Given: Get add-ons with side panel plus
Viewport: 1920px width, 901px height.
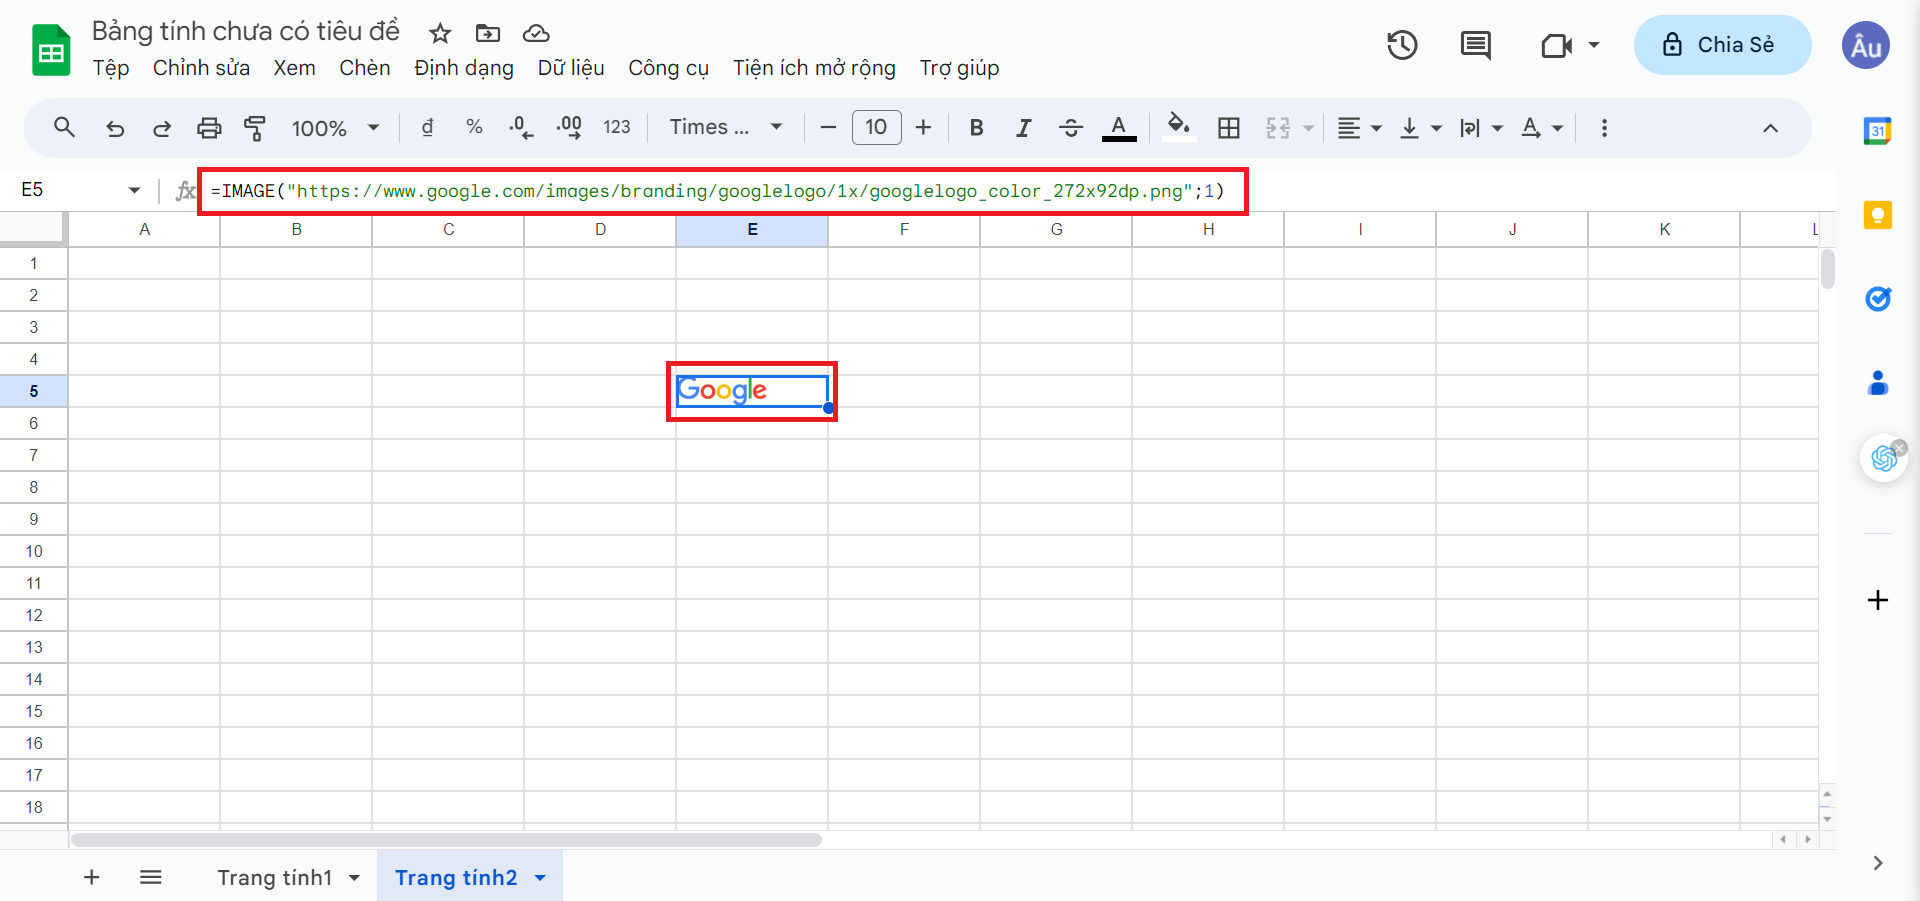Looking at the screenshot, I should (1877, 600).
